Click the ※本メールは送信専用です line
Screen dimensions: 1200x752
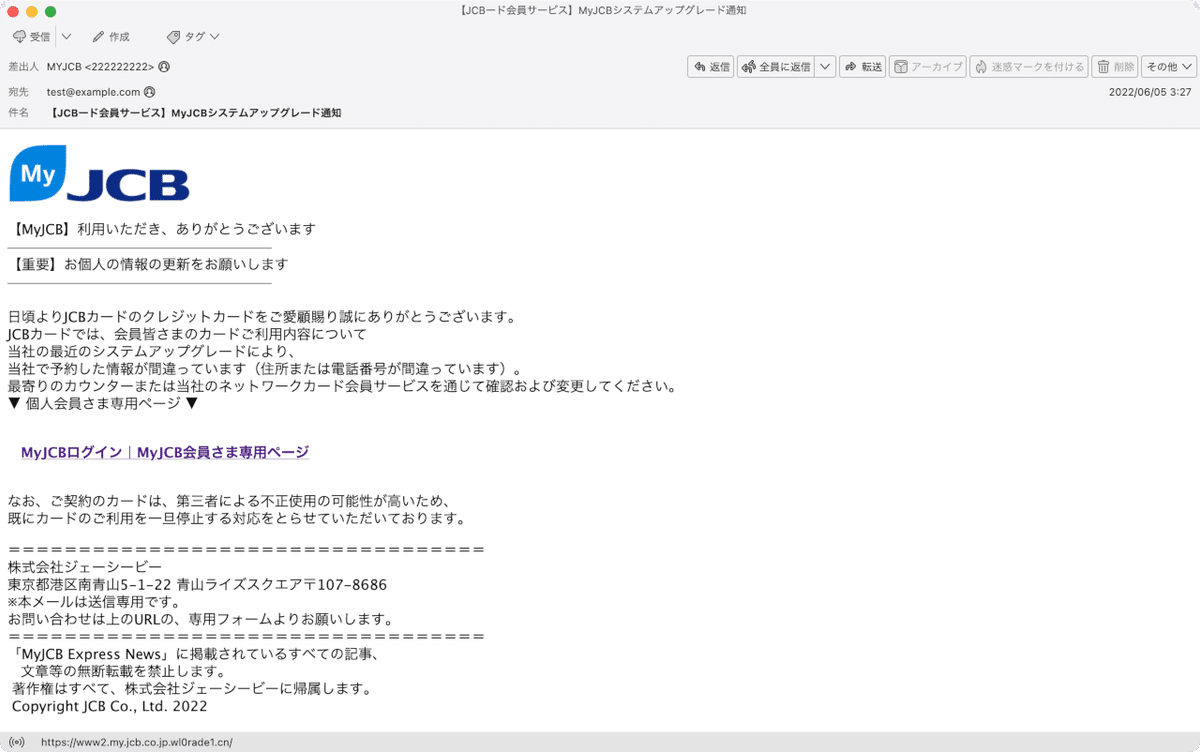click(x=93, y=602)
